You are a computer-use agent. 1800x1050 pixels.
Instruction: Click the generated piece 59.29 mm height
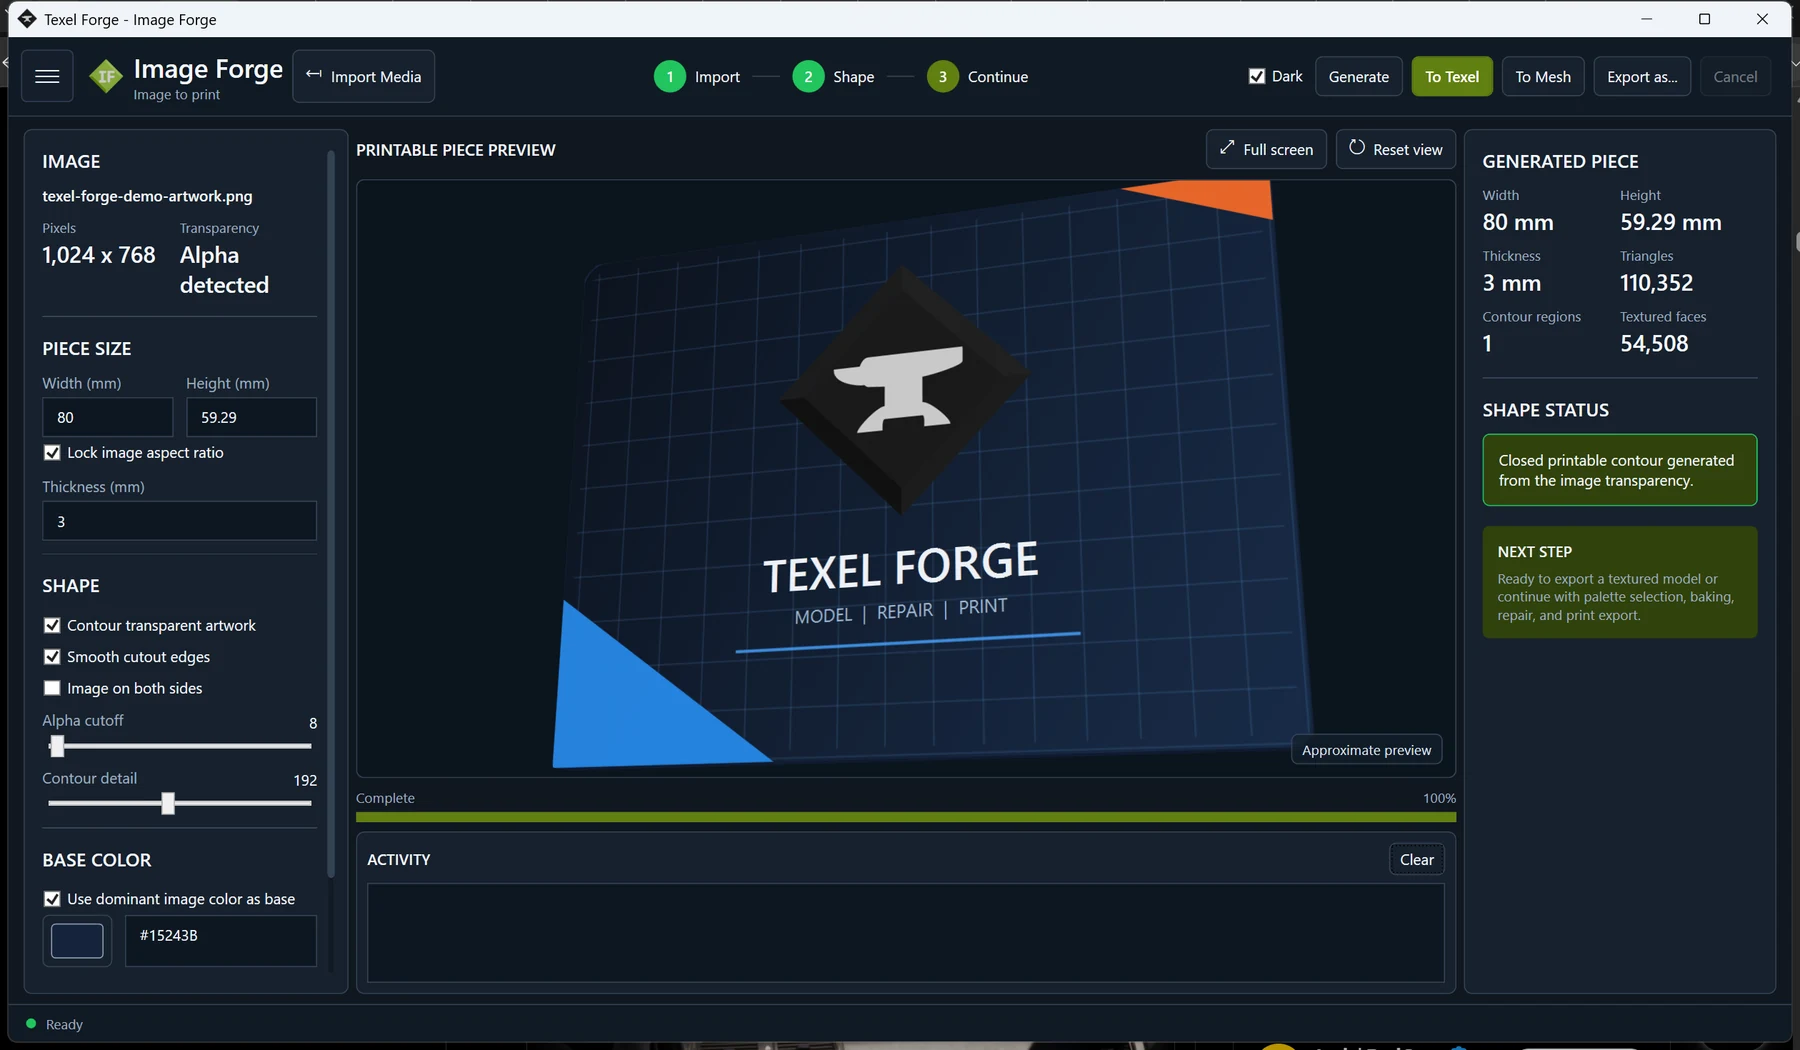[x=1670, y=222]
